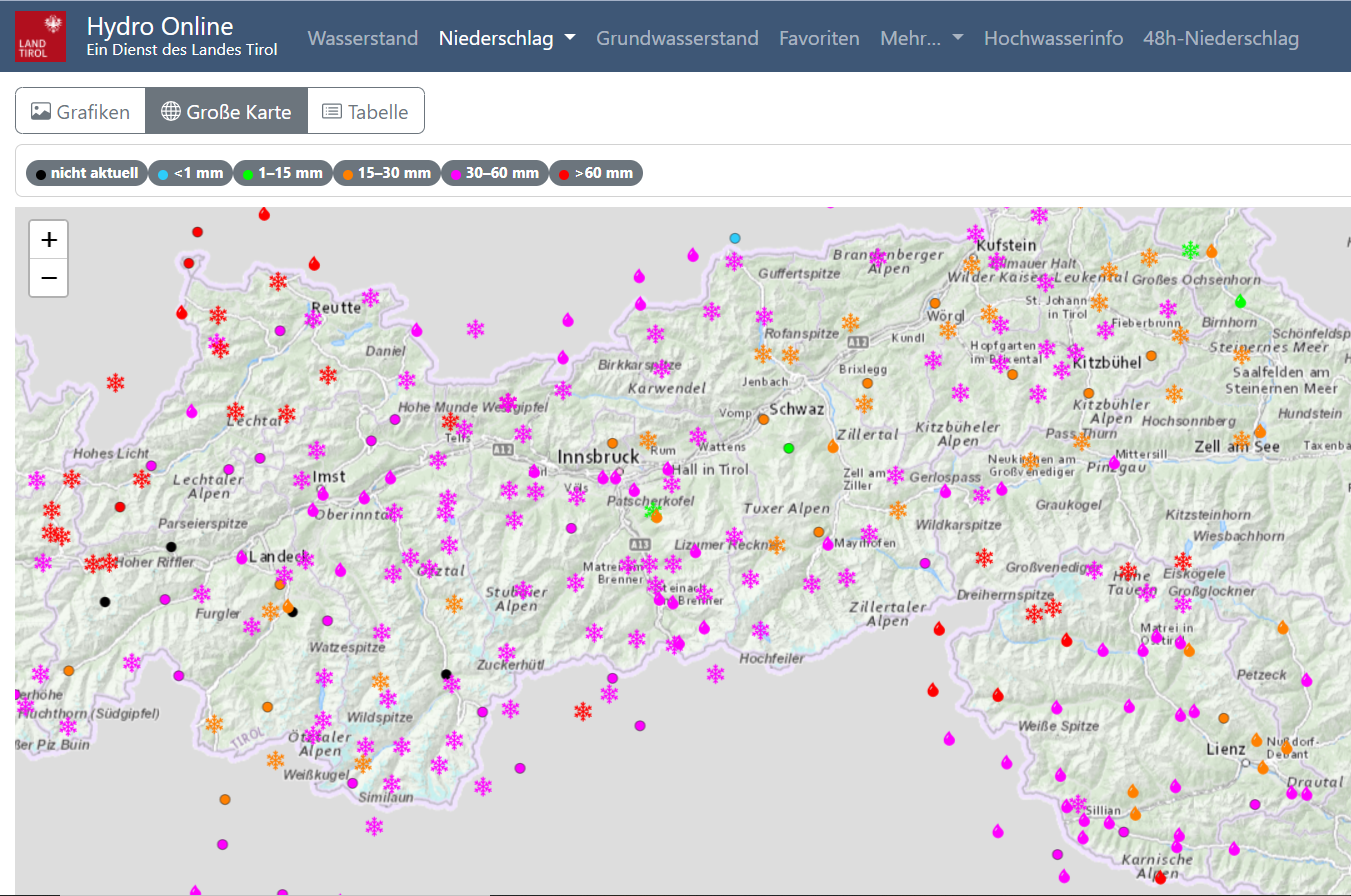Select the green dot east of Wattens
Viewport: 1351px width, 896px height.
(x=788, y=448)
